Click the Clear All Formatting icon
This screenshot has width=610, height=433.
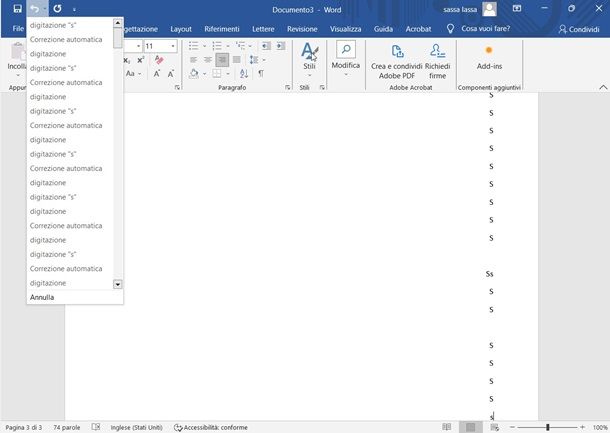click(x=158, y=60)
